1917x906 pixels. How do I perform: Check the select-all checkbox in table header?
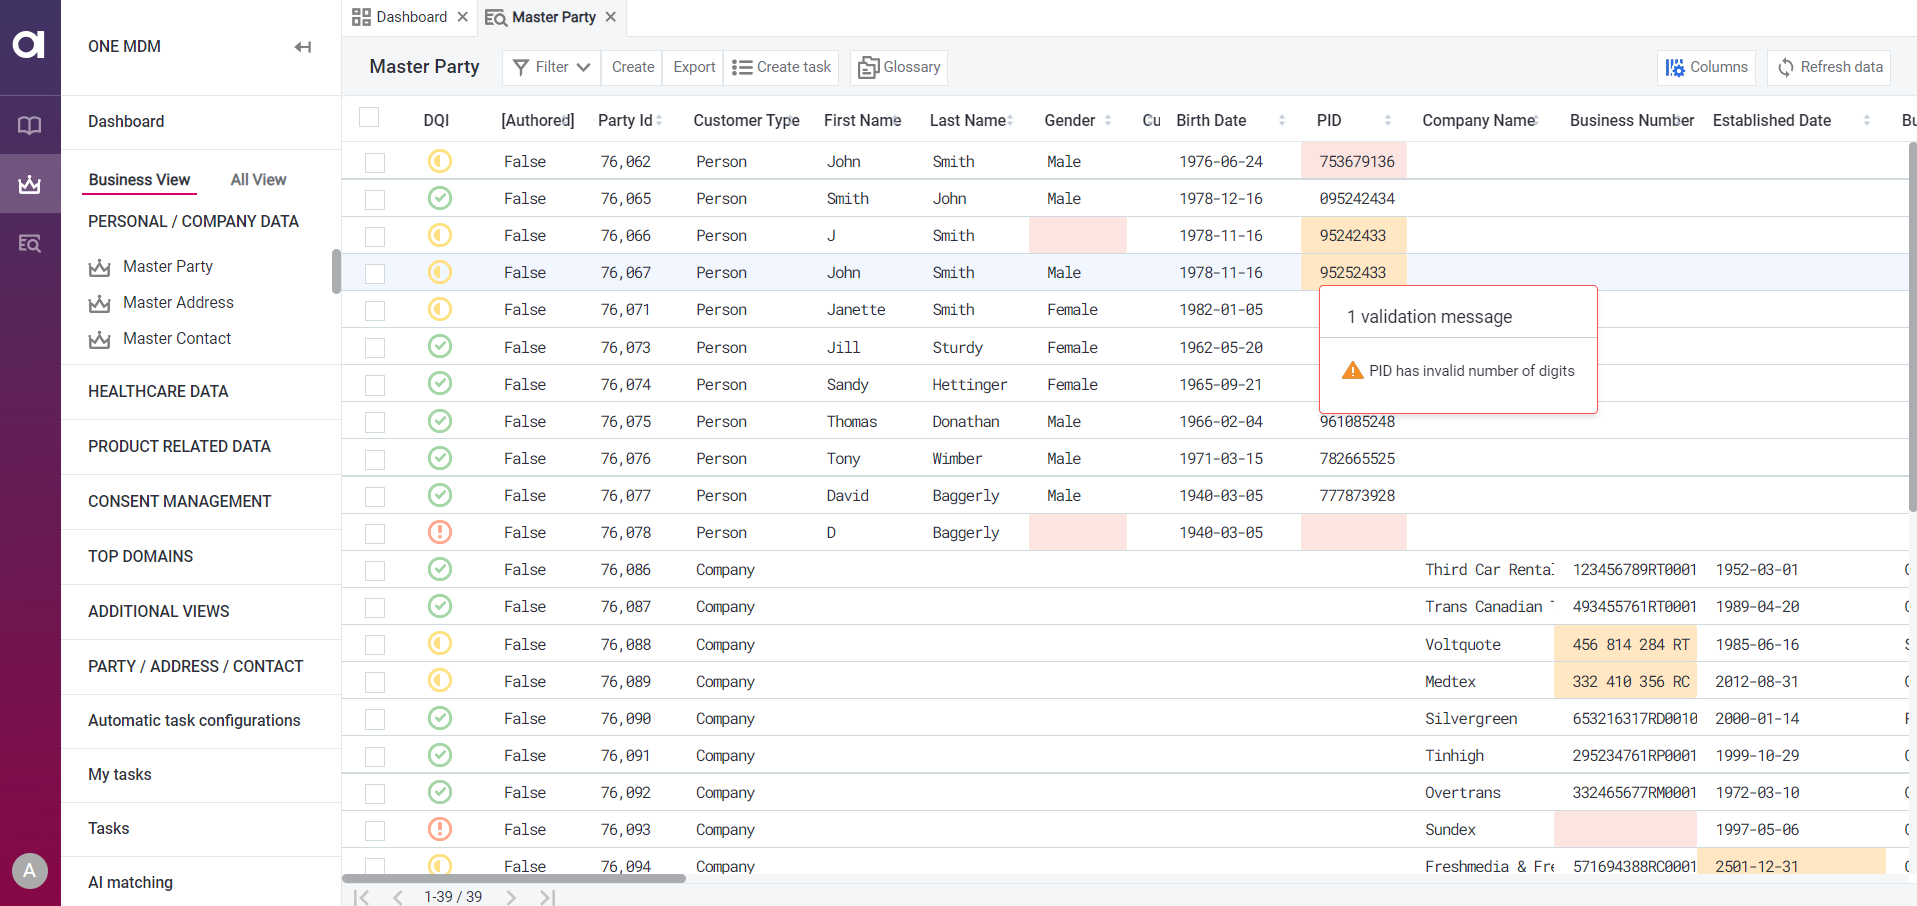369,117
